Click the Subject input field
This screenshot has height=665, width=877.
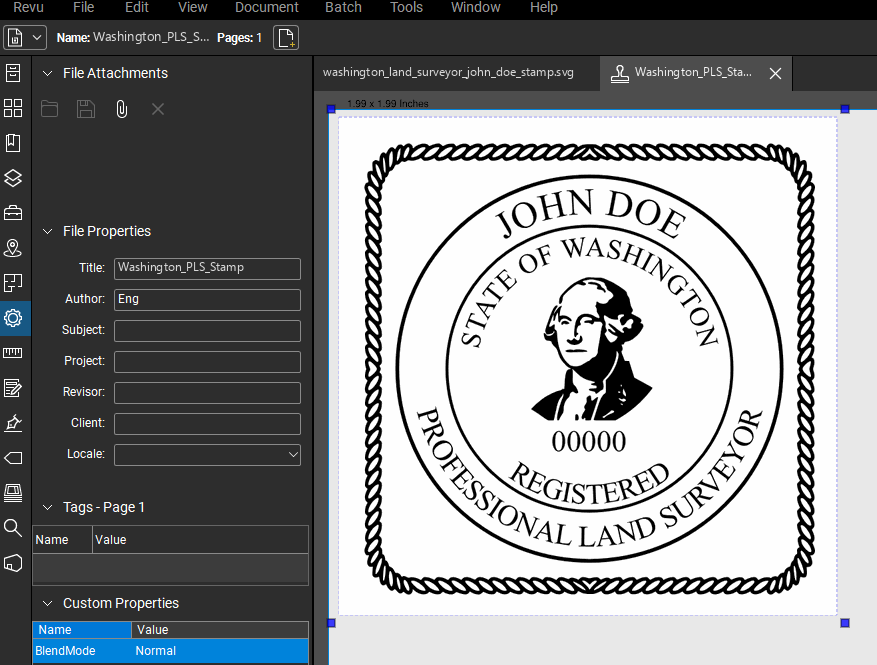point(207,331)
